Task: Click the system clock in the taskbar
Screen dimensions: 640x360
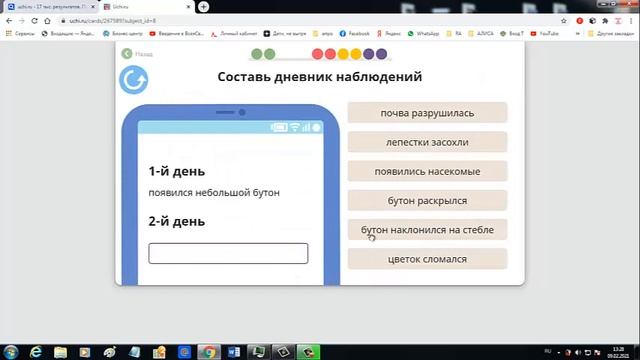Action: [618, 352]
